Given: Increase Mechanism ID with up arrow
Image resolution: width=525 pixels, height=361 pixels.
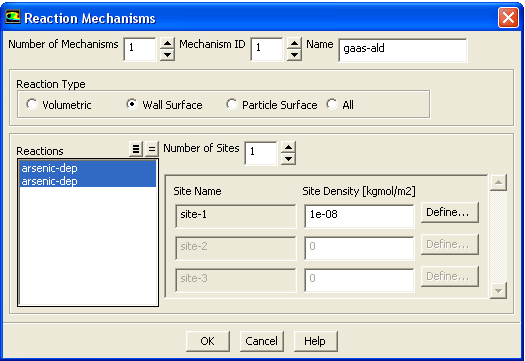Looking at the screenshot, I should pos(294,44).
